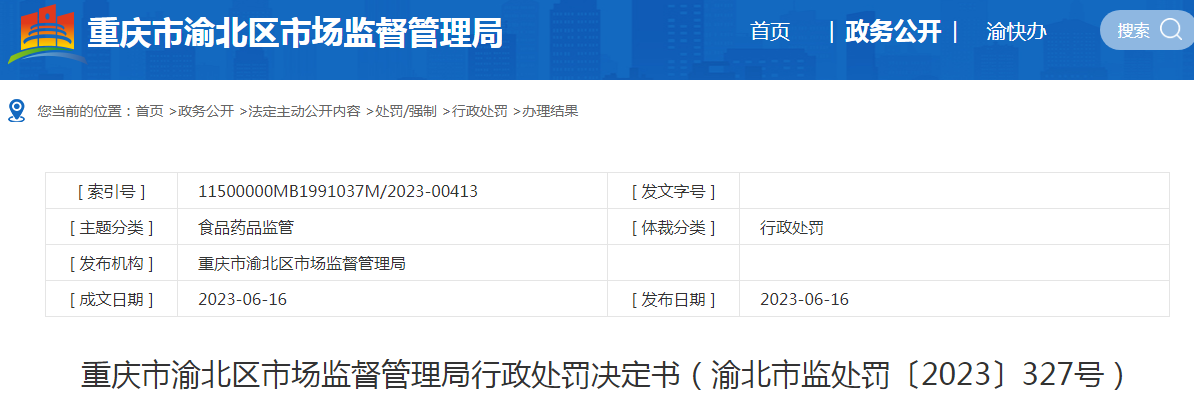
Task: Open 办理结果 breadcrumb link
Action: click(550, 111)
